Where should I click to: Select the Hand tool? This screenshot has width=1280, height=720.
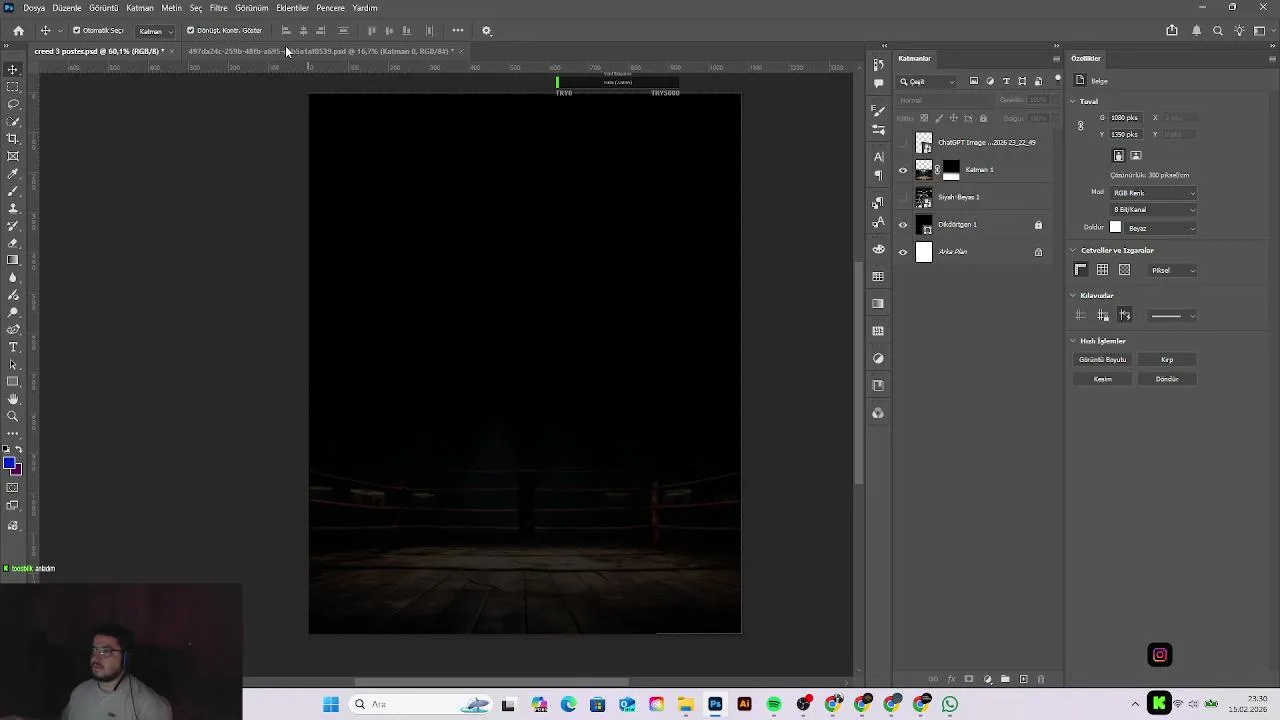[13, 399]
